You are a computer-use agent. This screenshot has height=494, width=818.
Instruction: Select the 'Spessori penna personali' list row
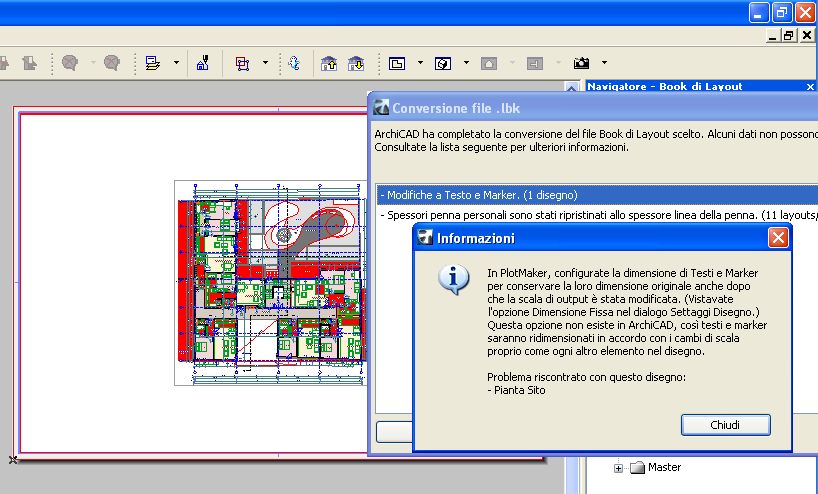(597, 215)
